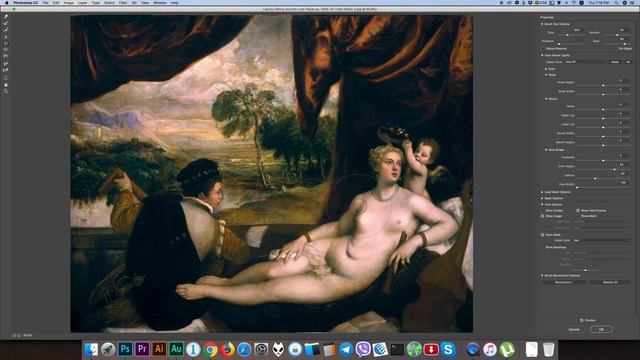Expand Load Mesh Options section
Image resolution: width=640 pixels, height=360 pixels.
pyautogui.click(x=542, y=192)
